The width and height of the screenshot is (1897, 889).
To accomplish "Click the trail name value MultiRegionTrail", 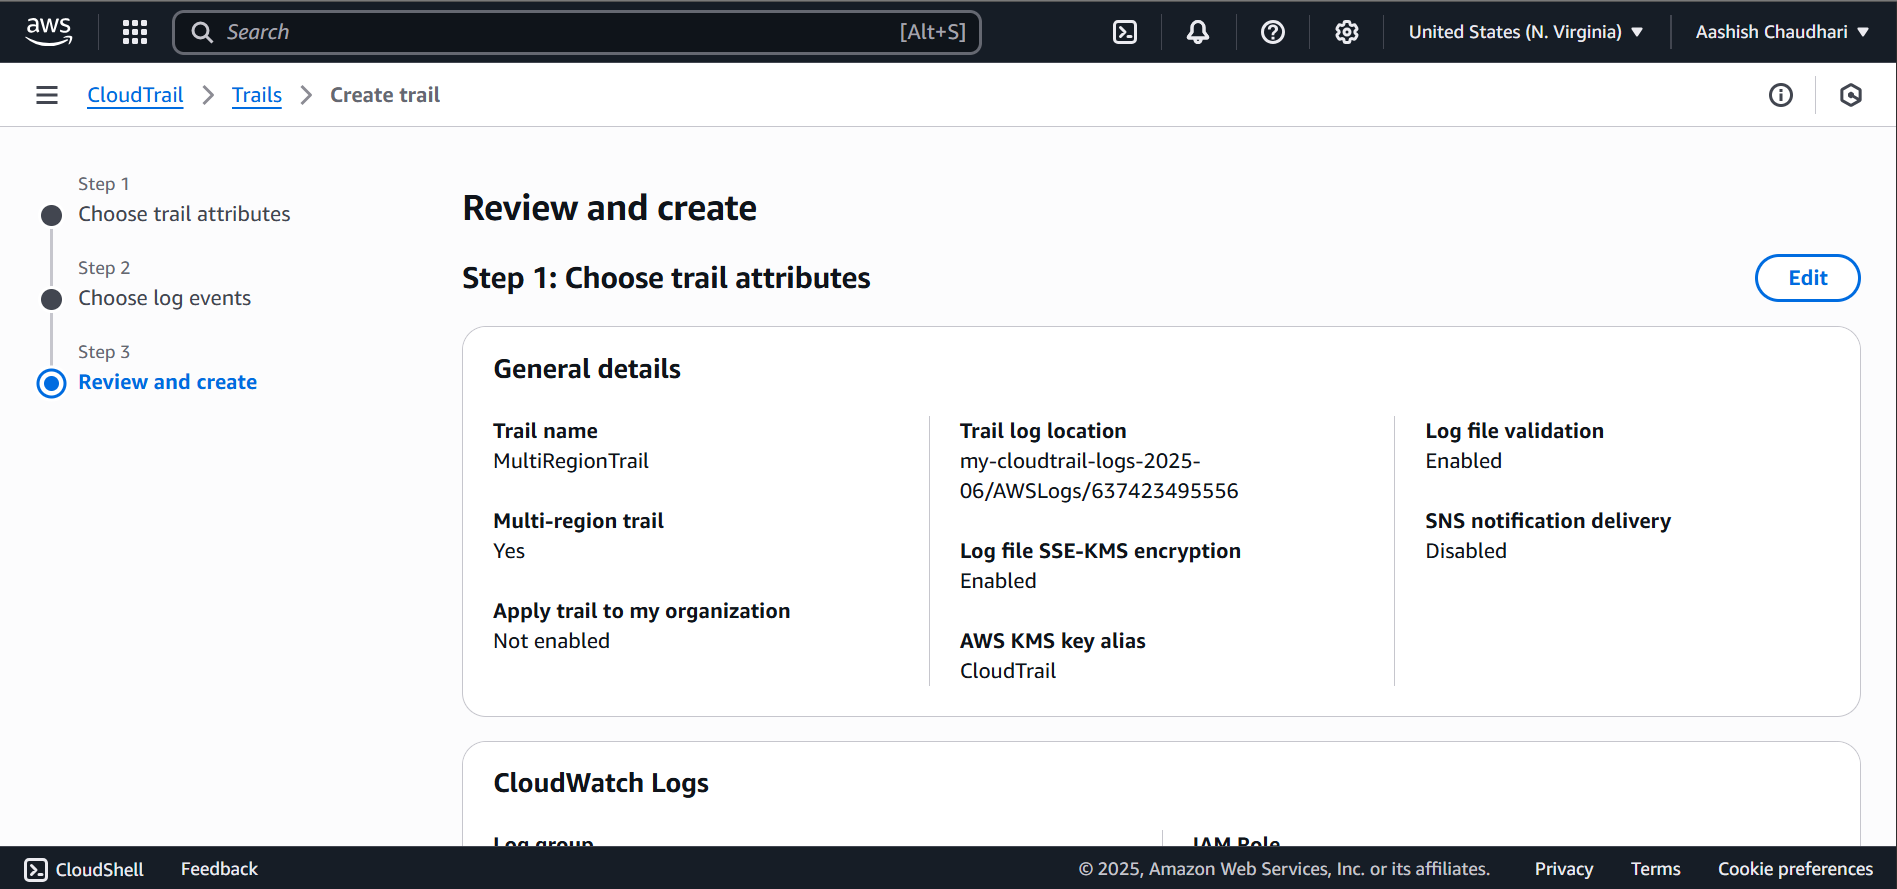I will click(x=571, y=461).
